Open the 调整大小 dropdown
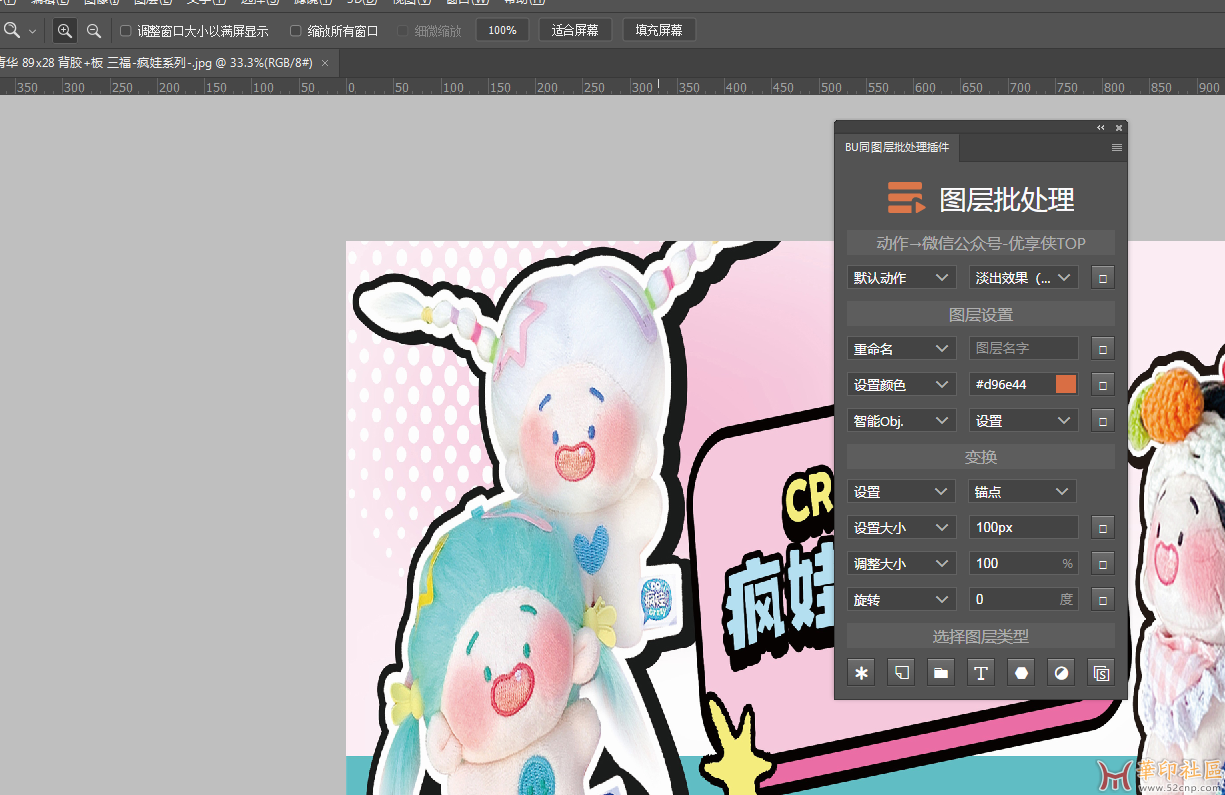1225x795 pixels. click(x=902, y=563)
